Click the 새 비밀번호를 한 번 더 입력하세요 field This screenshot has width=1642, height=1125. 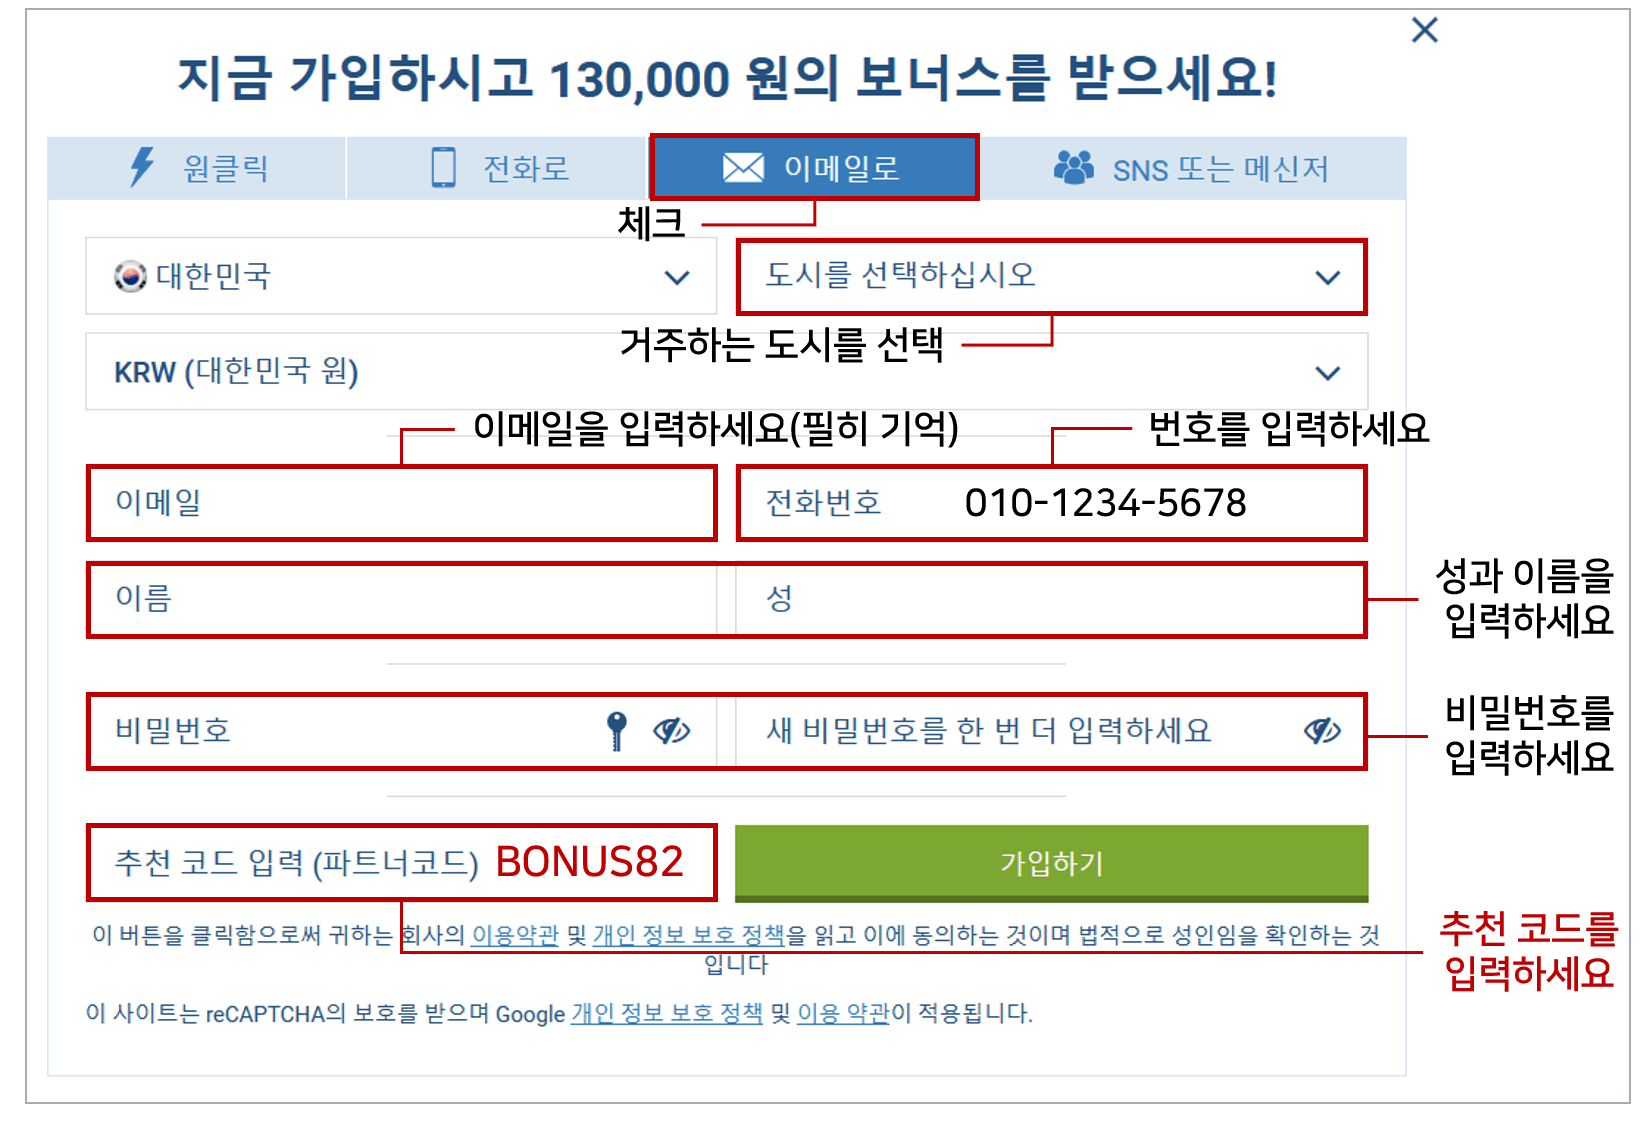tap(1051, 731)
